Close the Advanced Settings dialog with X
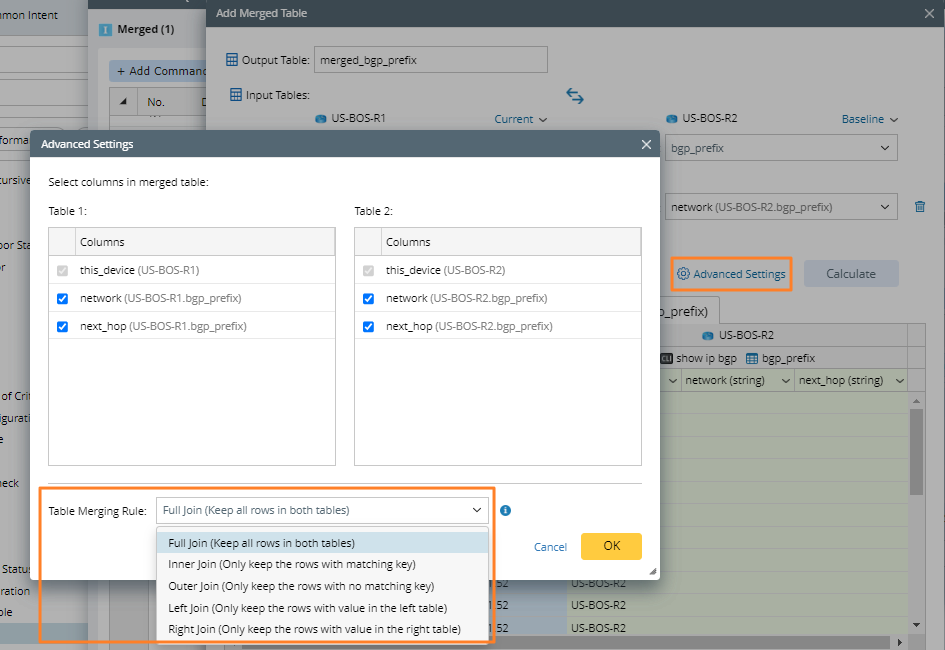Screen dimensions: 945x650 pyautogui.click(x=646, y=144)
